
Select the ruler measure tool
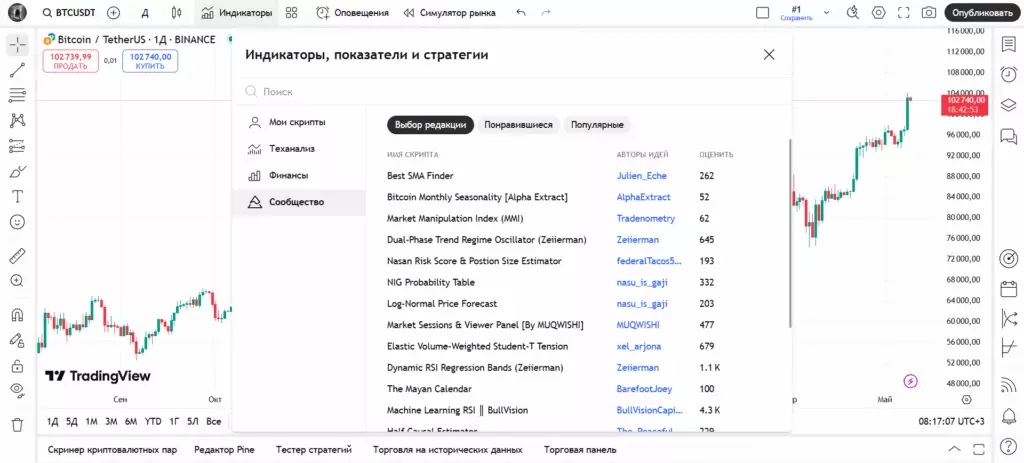pyautogui.click(x=18, y=255)
